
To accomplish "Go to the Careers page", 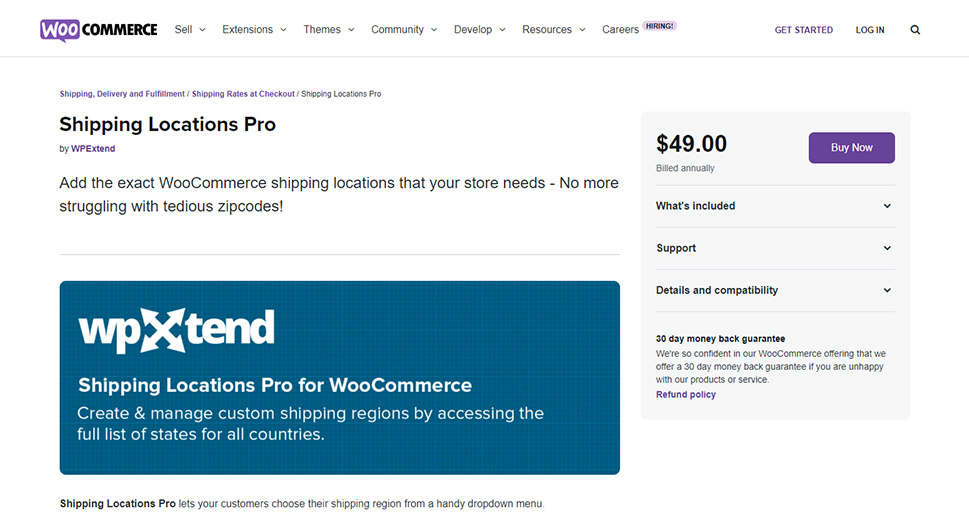I will 620,30.
